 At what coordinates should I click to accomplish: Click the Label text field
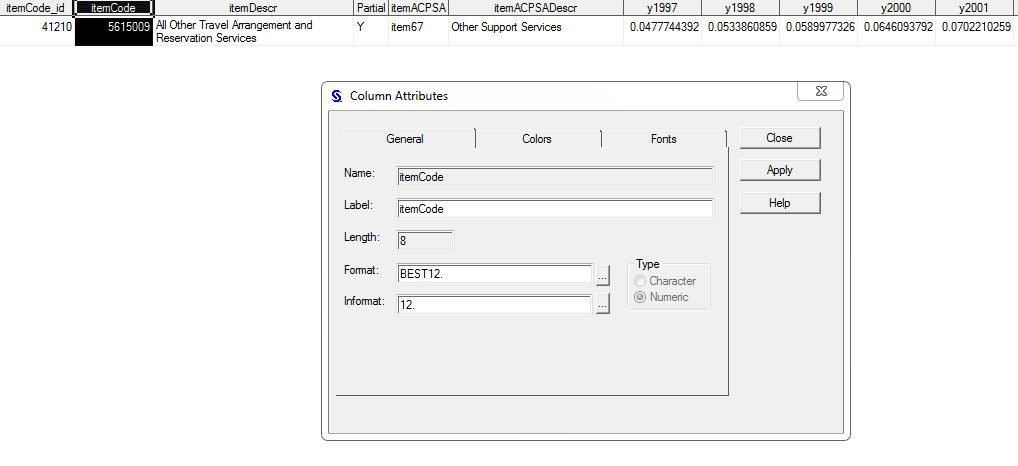coord(555,209)
